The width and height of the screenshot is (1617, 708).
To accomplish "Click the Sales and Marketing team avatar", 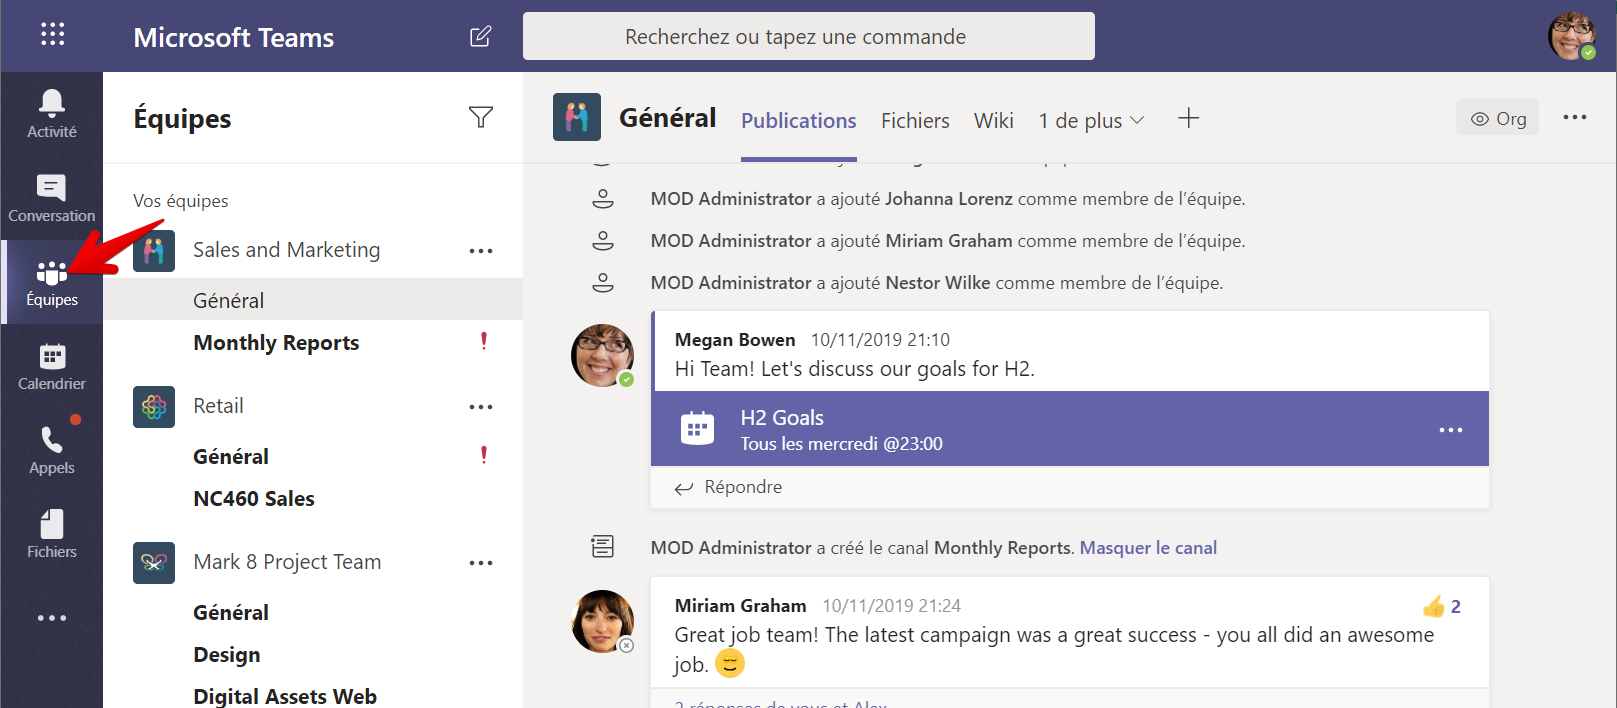I will tap(154, 250).
